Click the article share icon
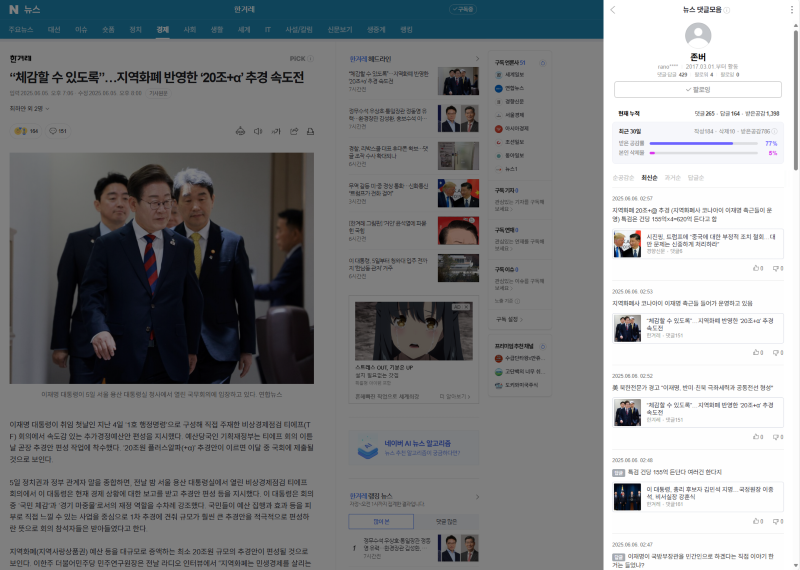The image size is (800, 570). tap(294, 131)
